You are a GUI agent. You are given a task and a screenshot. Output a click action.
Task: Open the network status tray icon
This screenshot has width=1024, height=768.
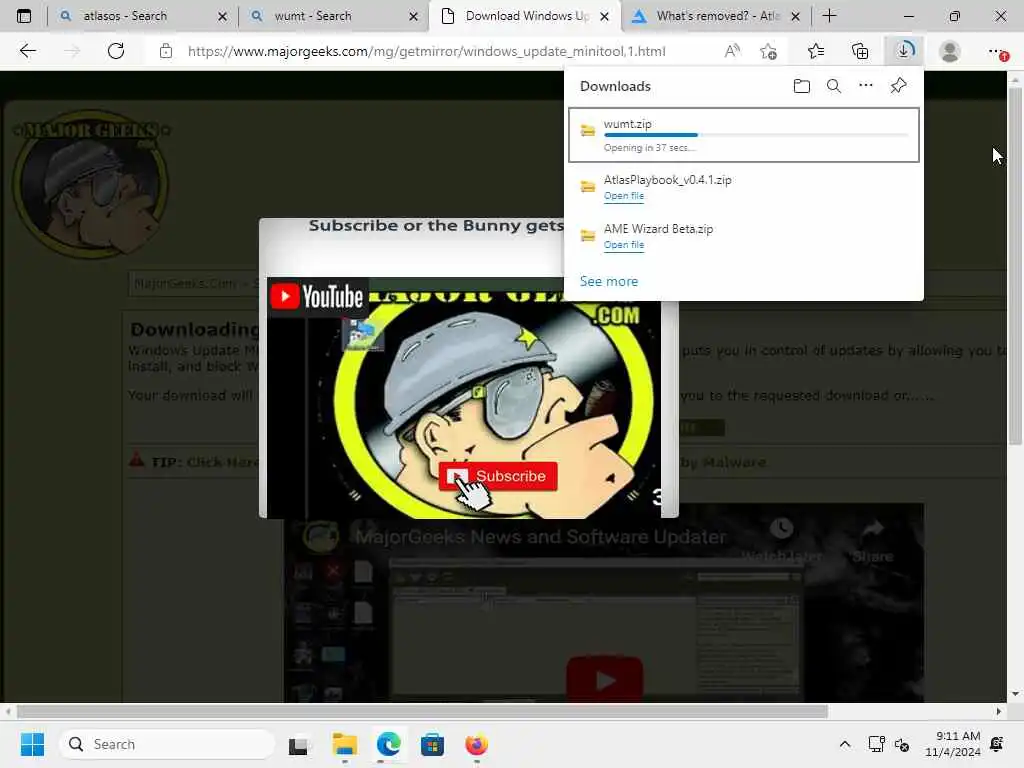click(876, 744)
